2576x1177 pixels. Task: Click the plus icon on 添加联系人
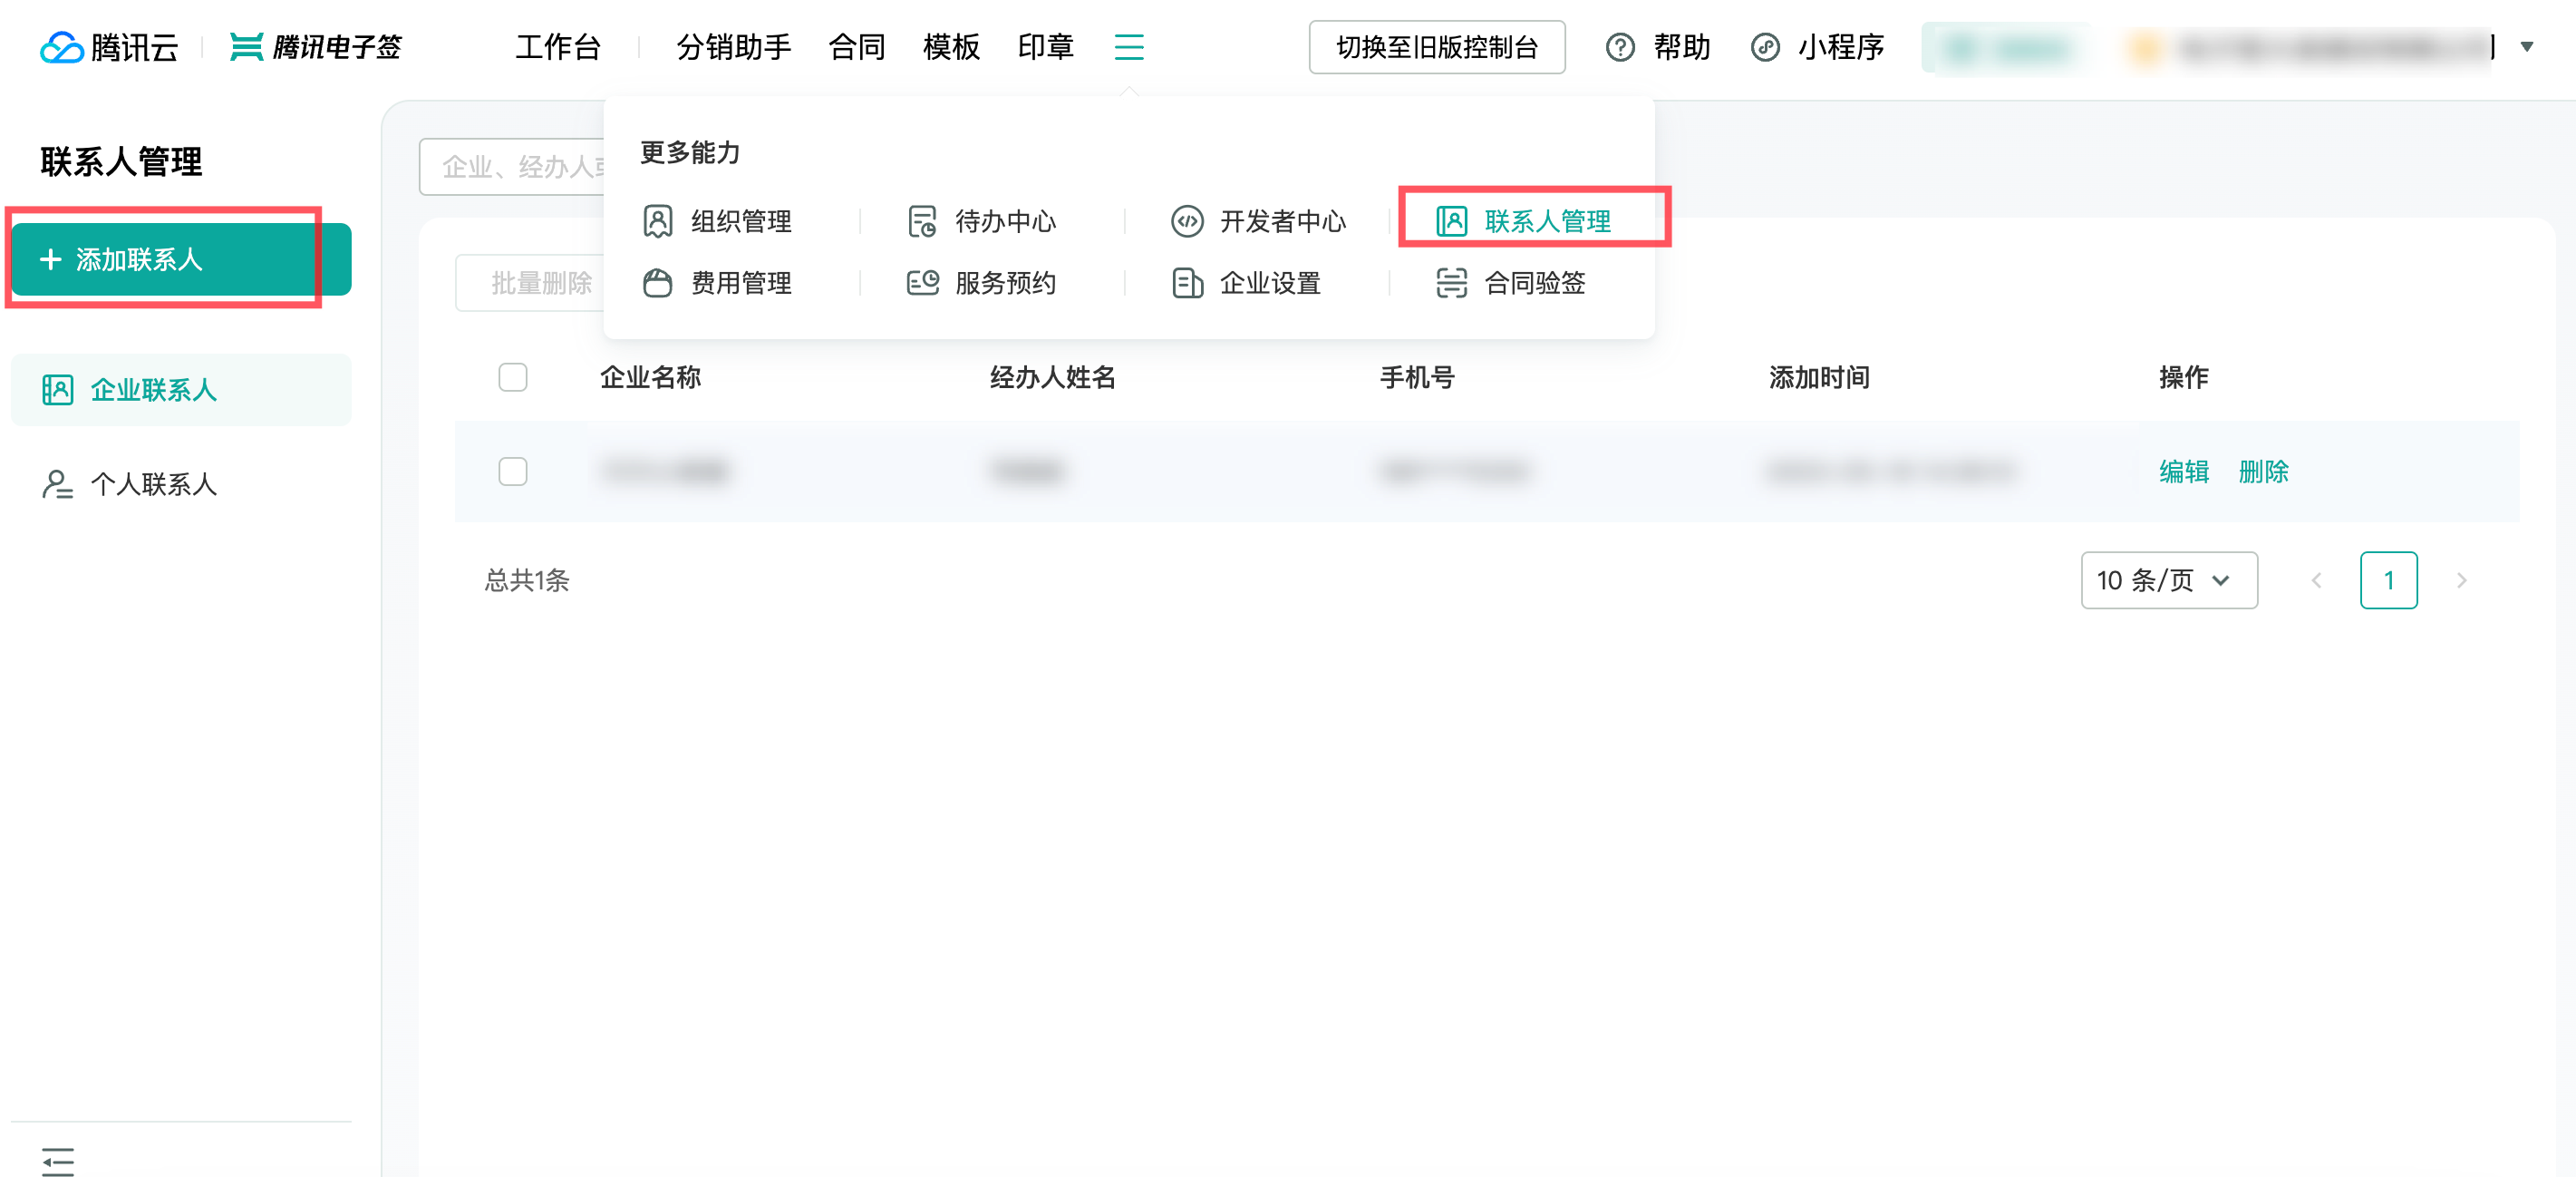click(50, 259)
